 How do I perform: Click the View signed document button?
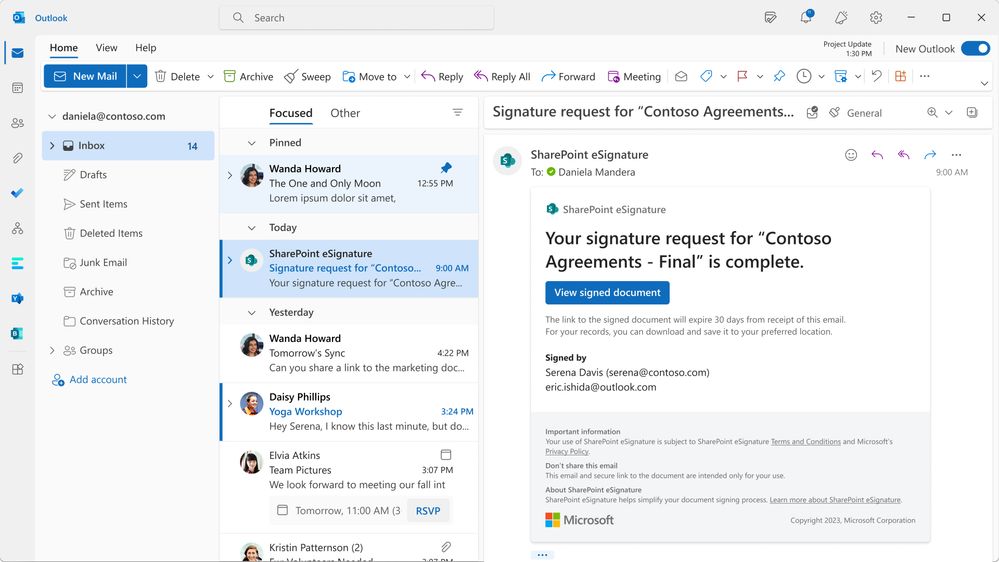[x=607, y=292]
